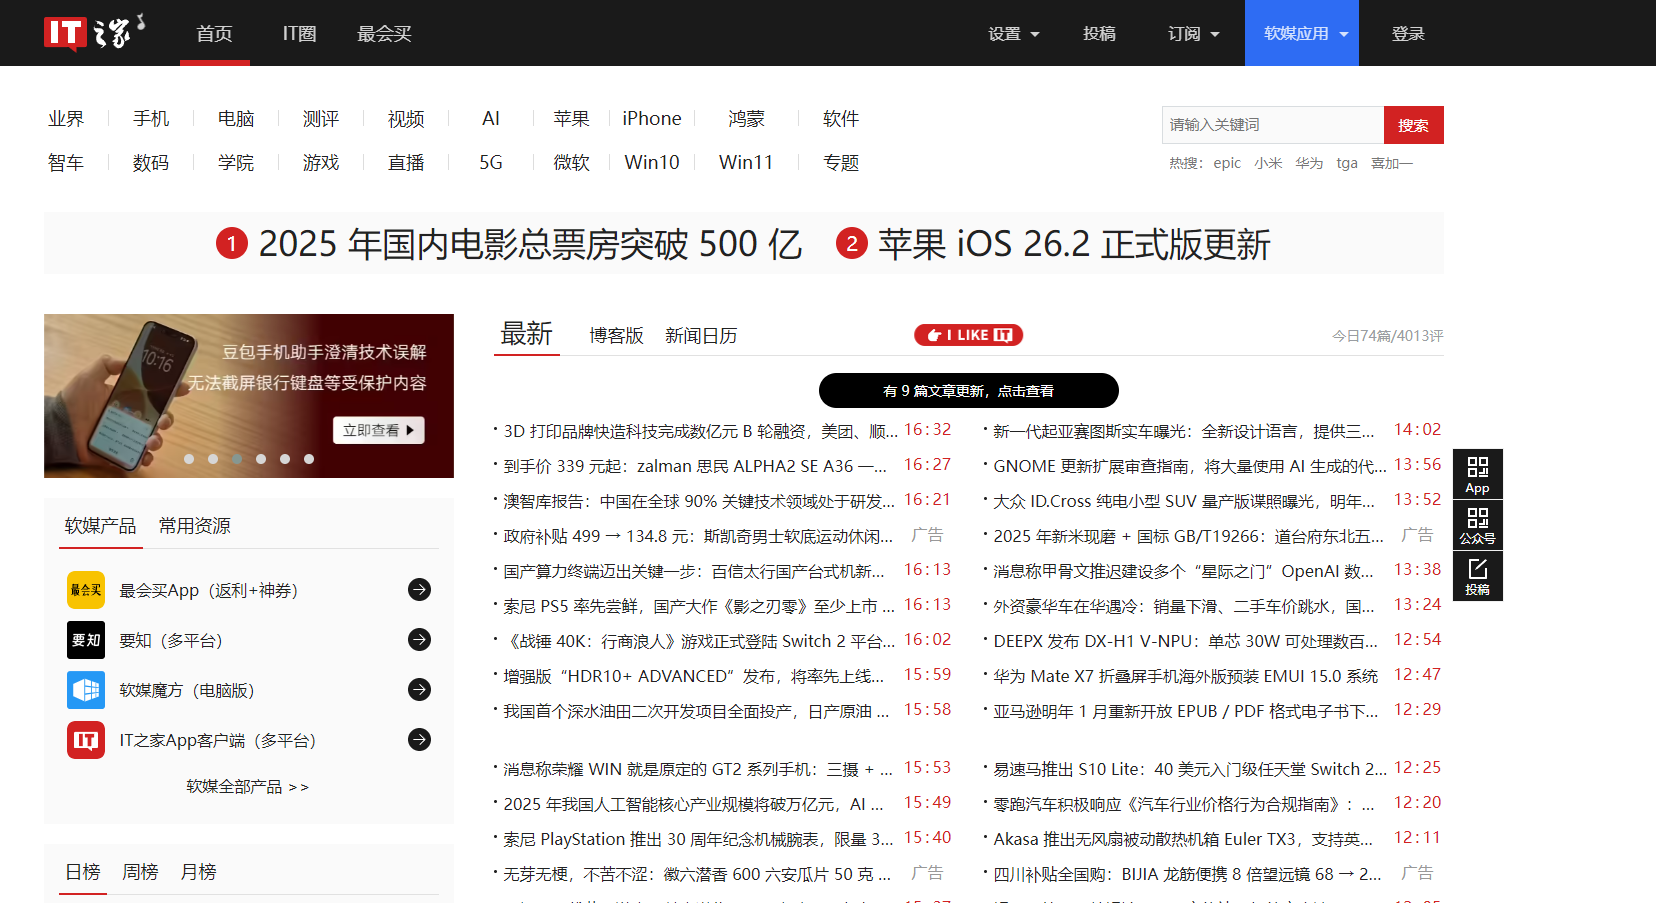
Task: Click inside the keyword search input field
Action: 1271,124
